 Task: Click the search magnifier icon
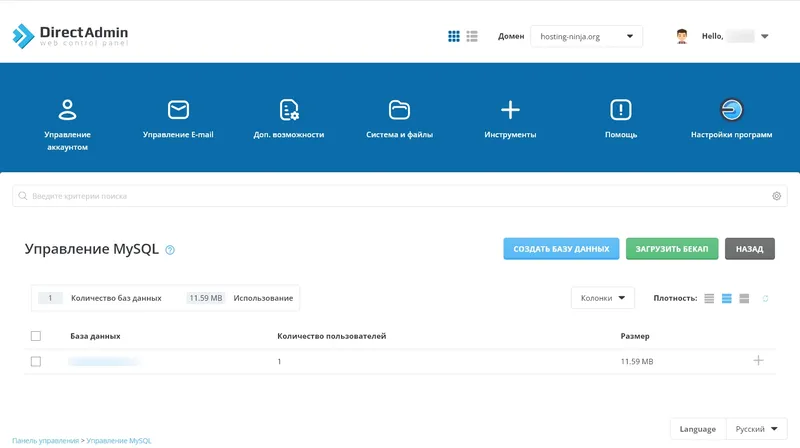[23, 196]
